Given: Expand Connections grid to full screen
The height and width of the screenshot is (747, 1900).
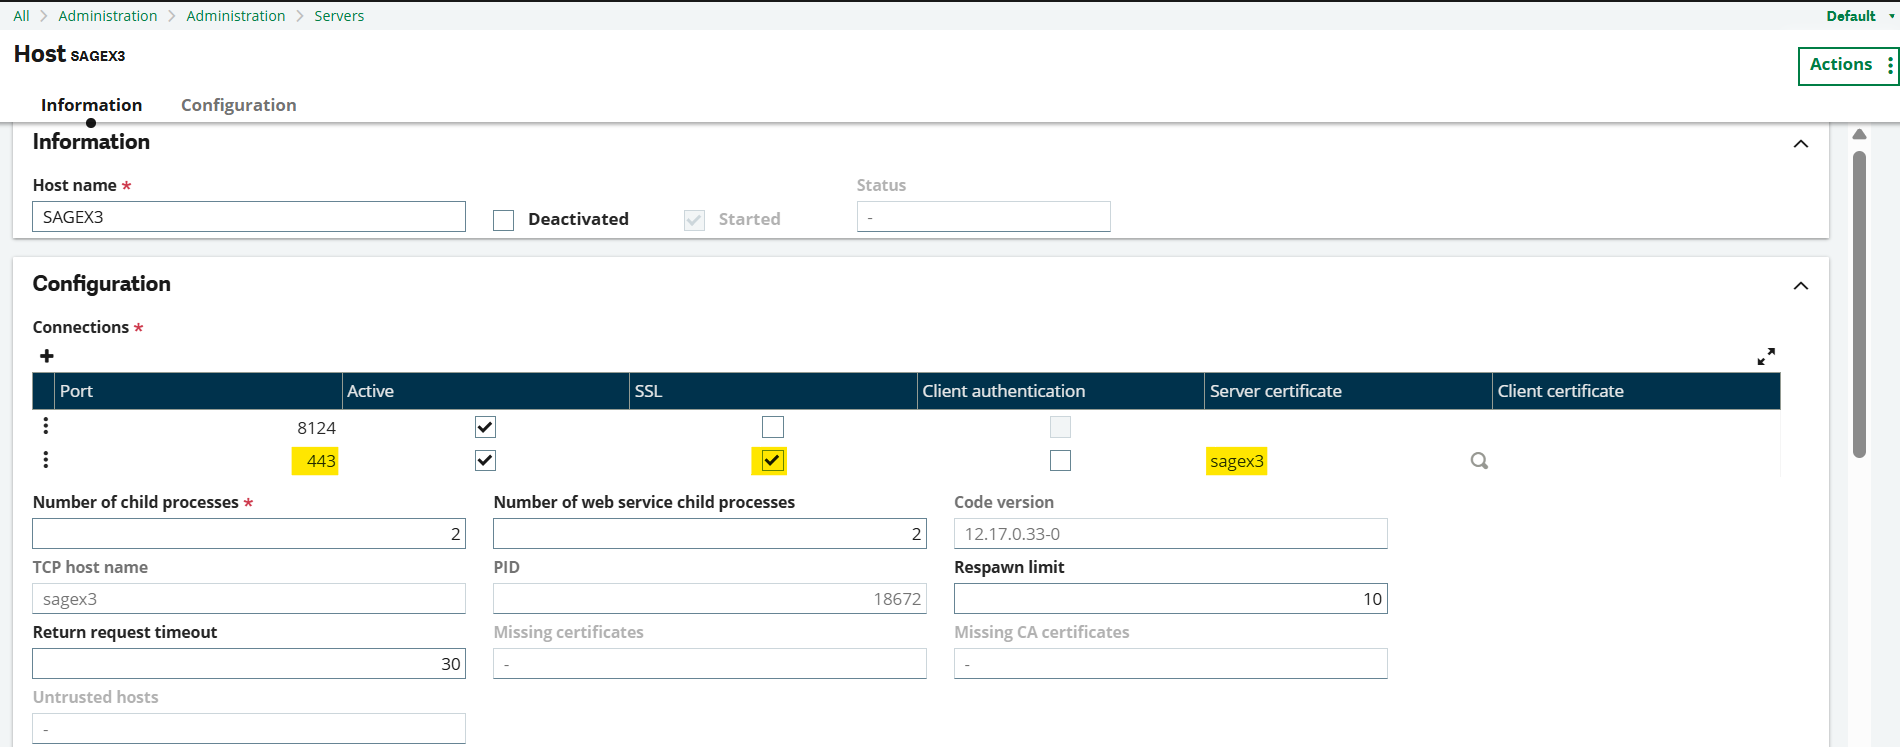Looking at the screenshot, I should pyautogui.click(x=1766, y=356).
